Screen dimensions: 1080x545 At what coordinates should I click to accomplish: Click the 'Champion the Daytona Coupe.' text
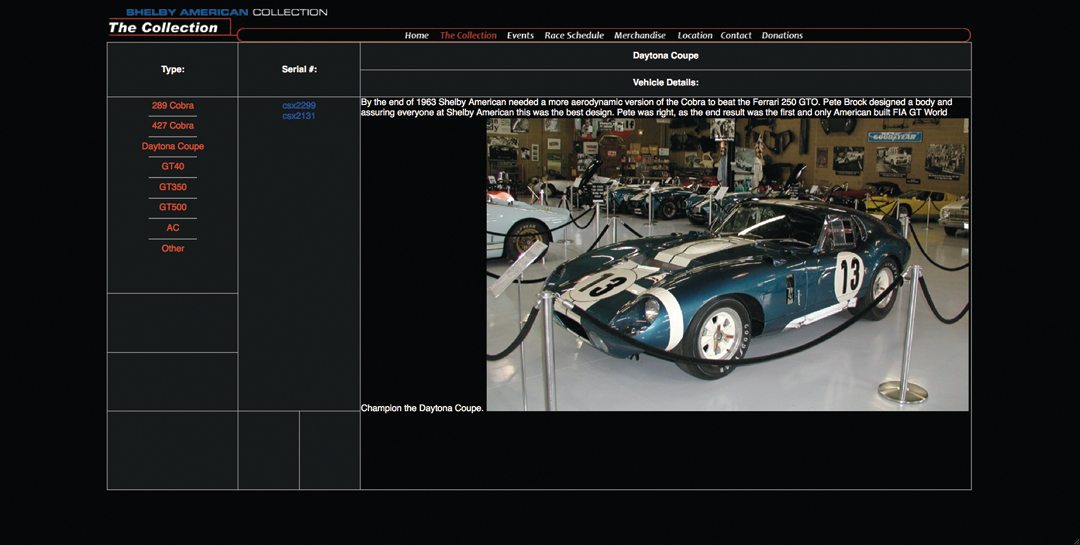pyautogui.click(x=422, y=408)
